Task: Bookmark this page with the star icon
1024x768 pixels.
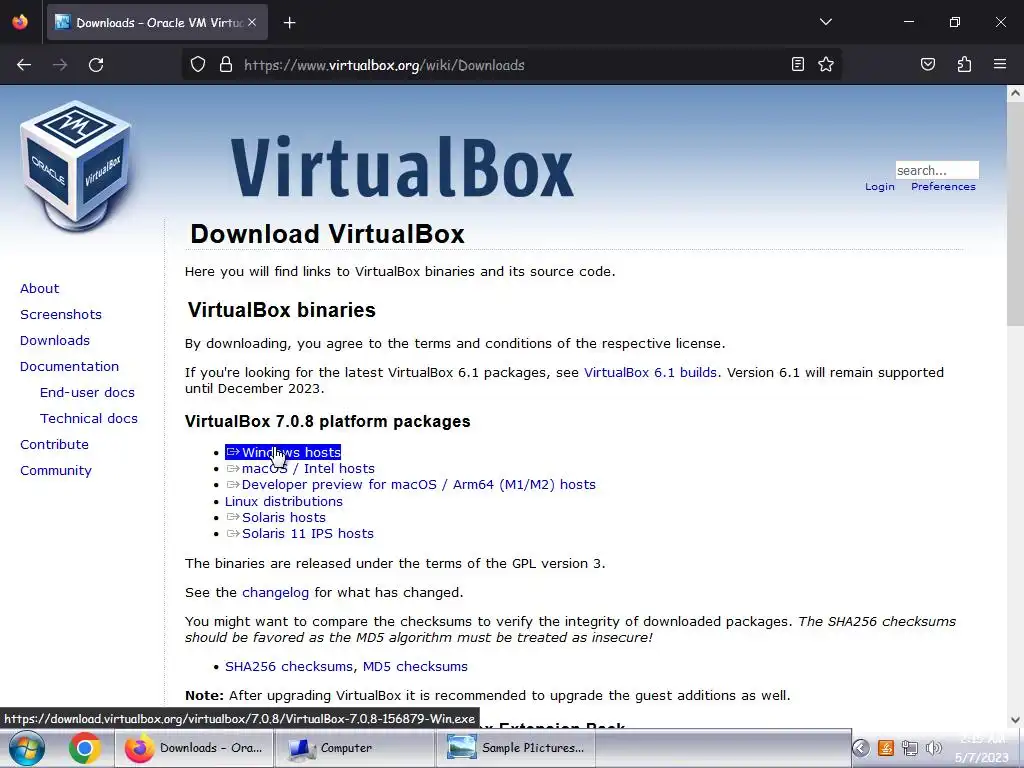Action: (826, 64)
